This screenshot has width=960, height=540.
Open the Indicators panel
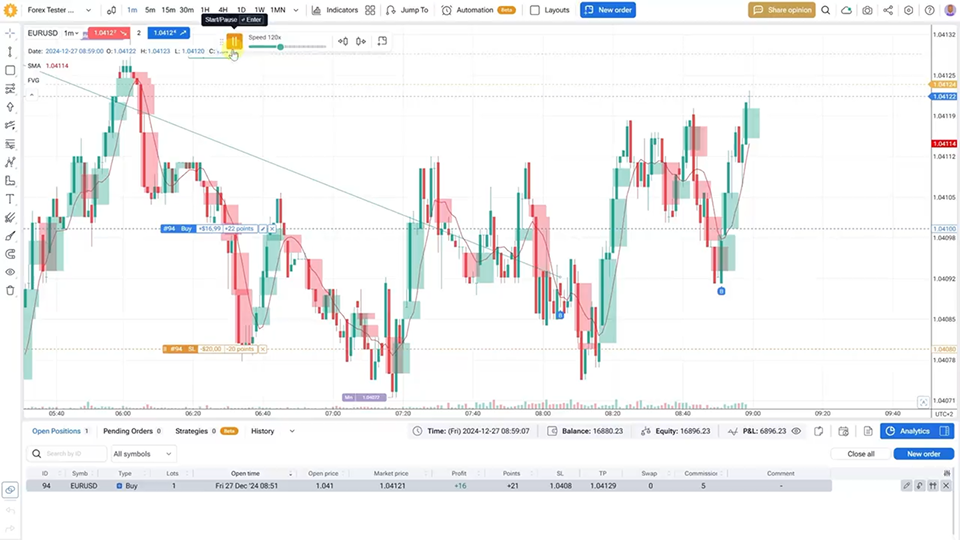(x=335, y=10)
